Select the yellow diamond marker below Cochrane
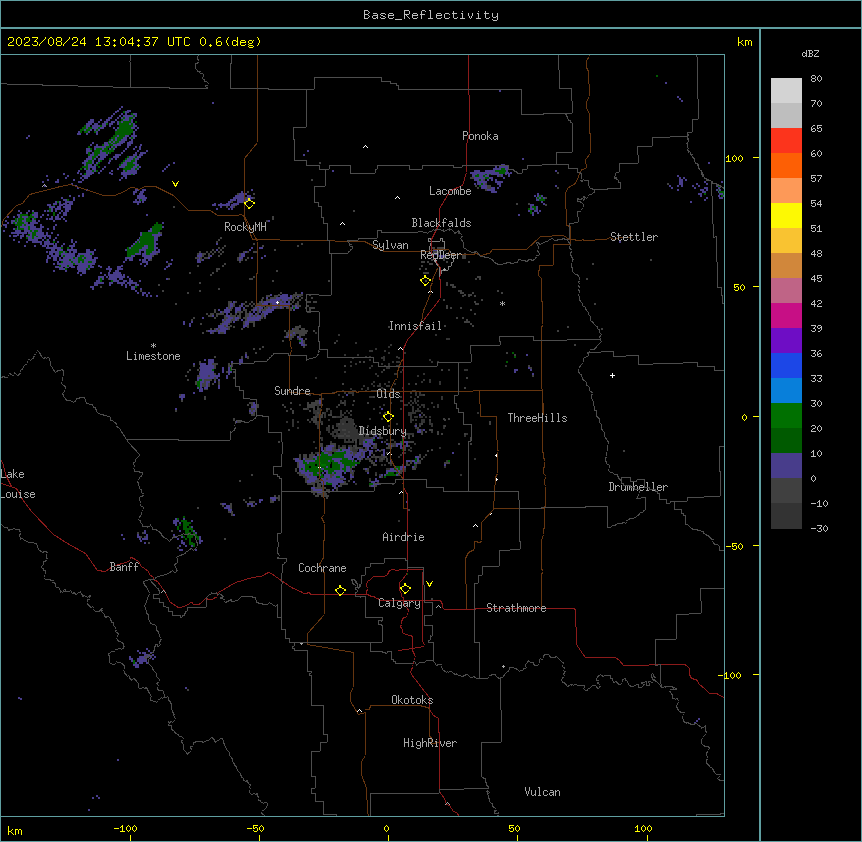The image size is (862, 842). click(x=340, y=590)
